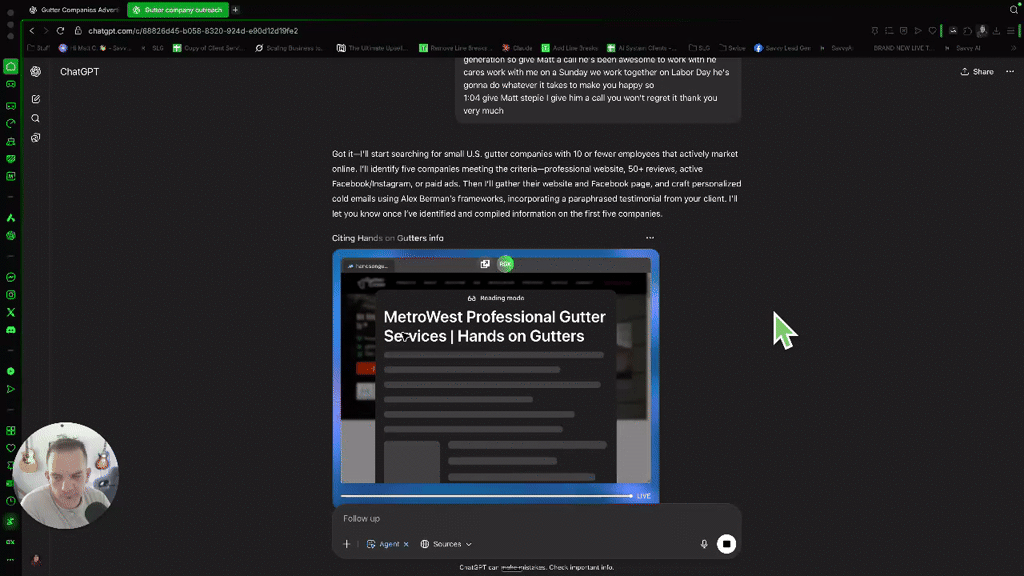Viewport: 1024px width, 576px height.
Task: Open the Scaling Business bookmark
Action: (289, 48)
